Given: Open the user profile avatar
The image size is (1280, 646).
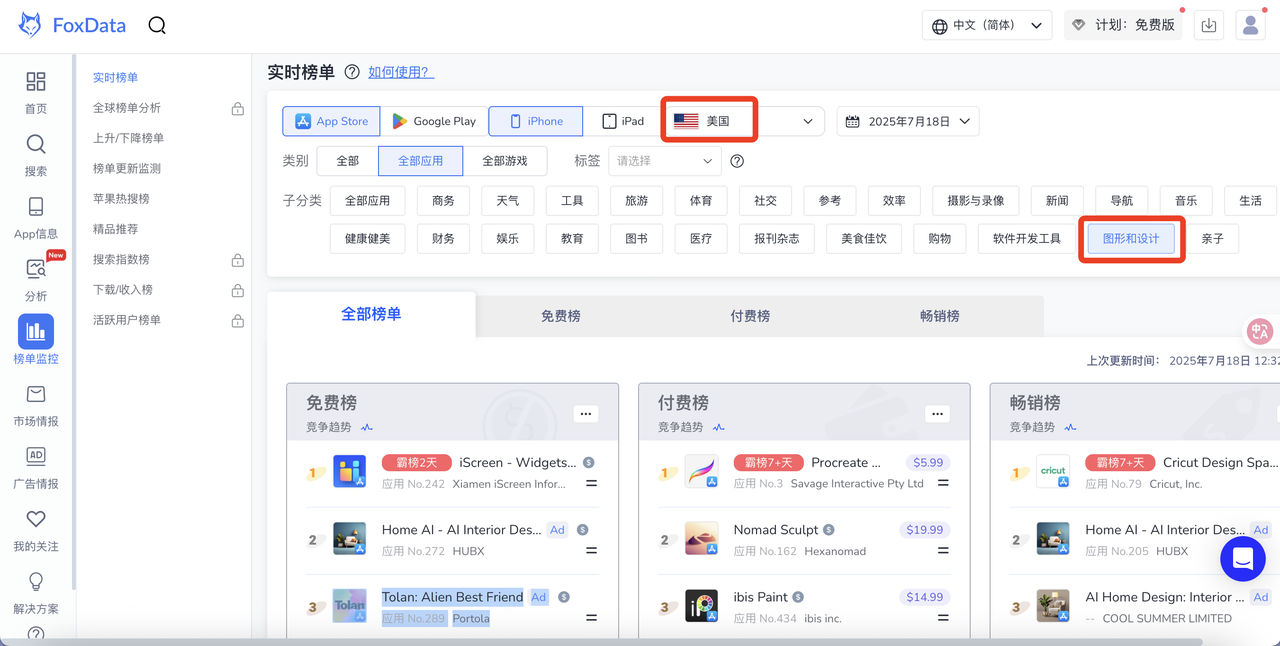Looking at the screenshot, I should tap(1251, 26).
